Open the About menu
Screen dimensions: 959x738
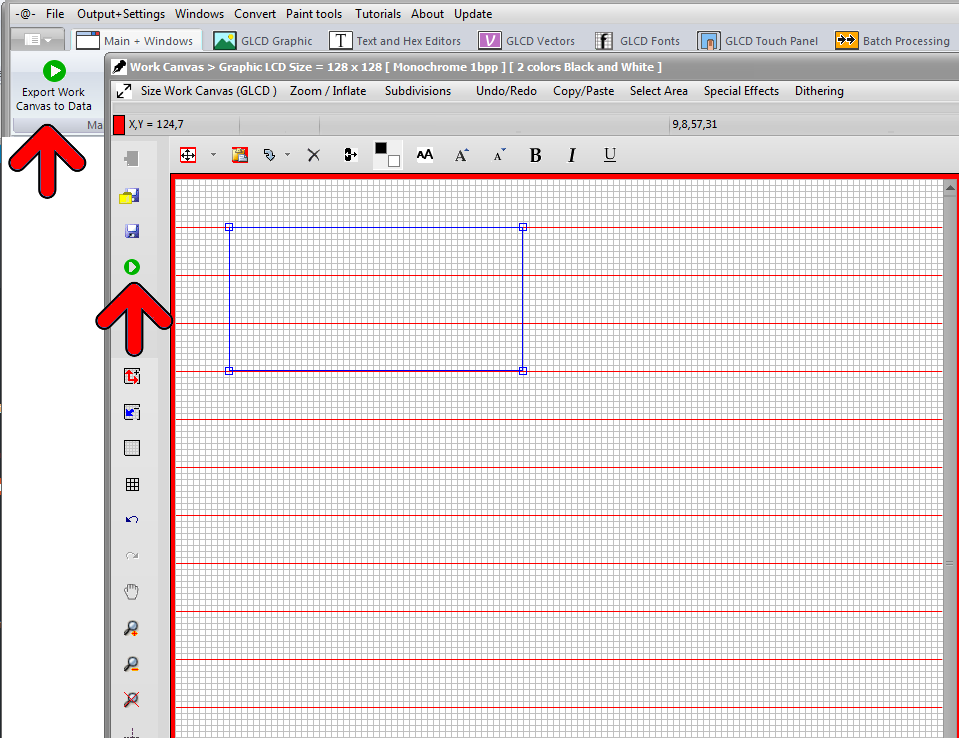pos(428,13)
